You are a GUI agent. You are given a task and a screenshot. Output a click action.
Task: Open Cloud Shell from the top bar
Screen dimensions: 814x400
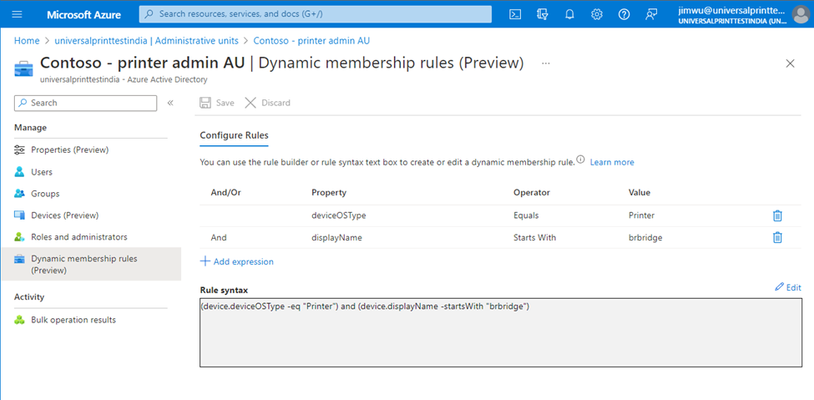click(515, 14)
